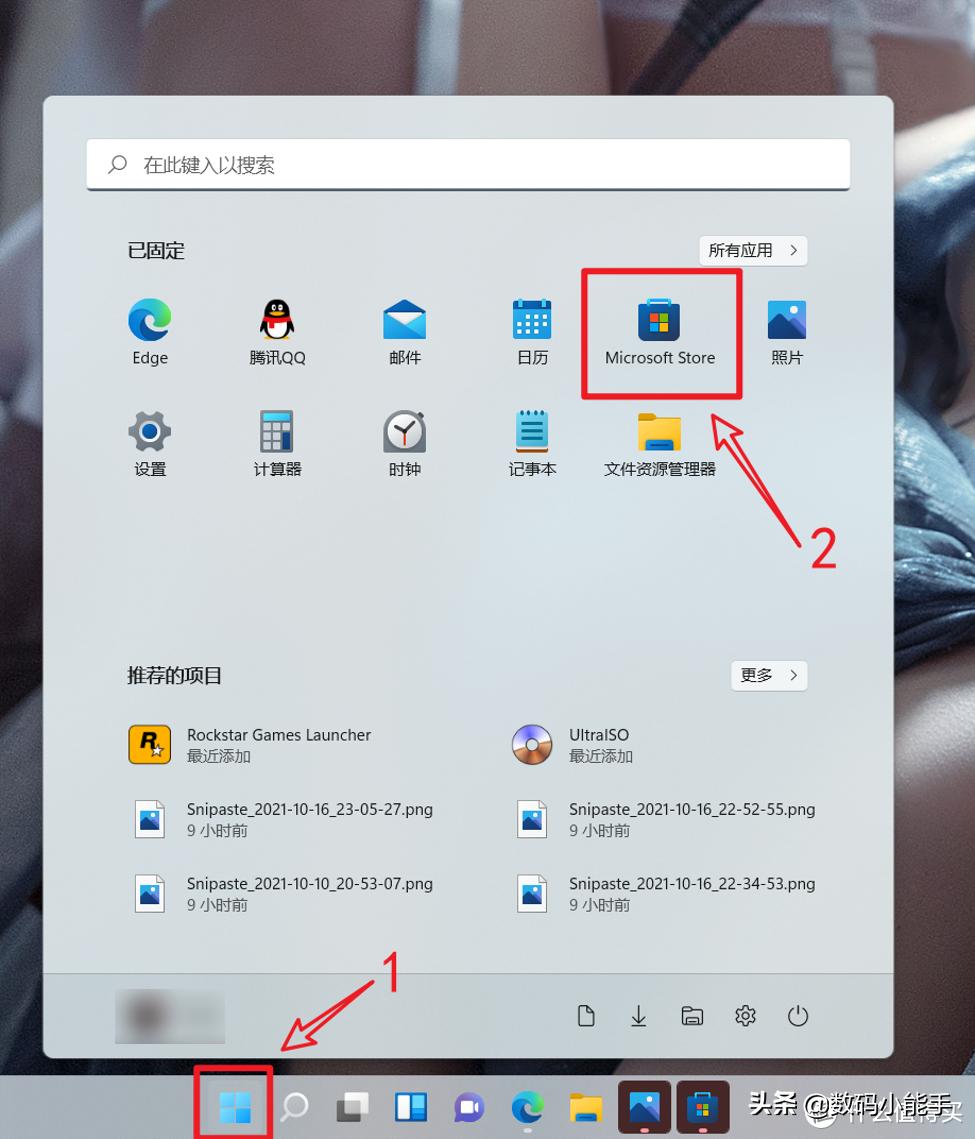Open the 邮件 mail app

pyautogui.click(x=405, y=332)
